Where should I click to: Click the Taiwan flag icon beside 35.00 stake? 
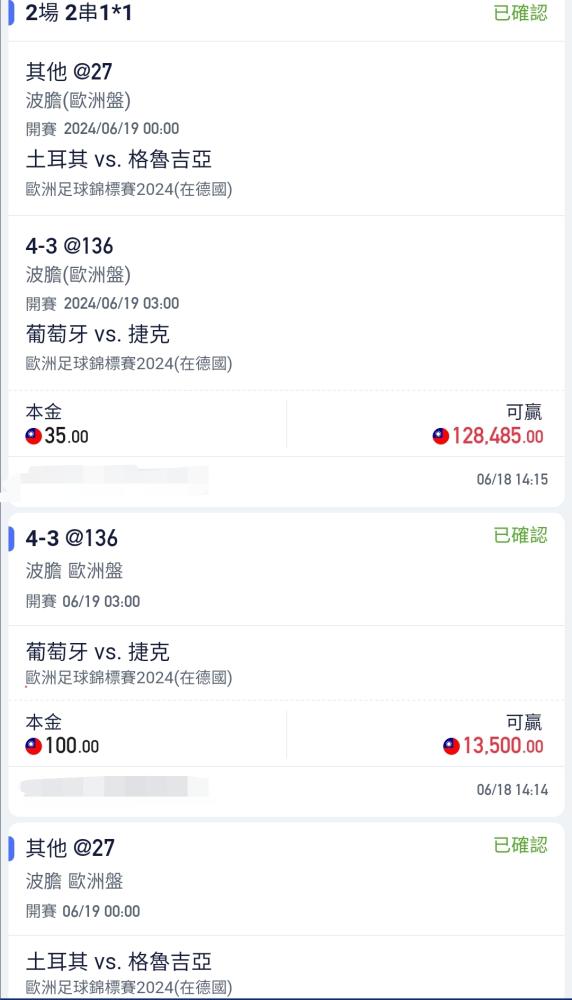click(x=33, y=436)
